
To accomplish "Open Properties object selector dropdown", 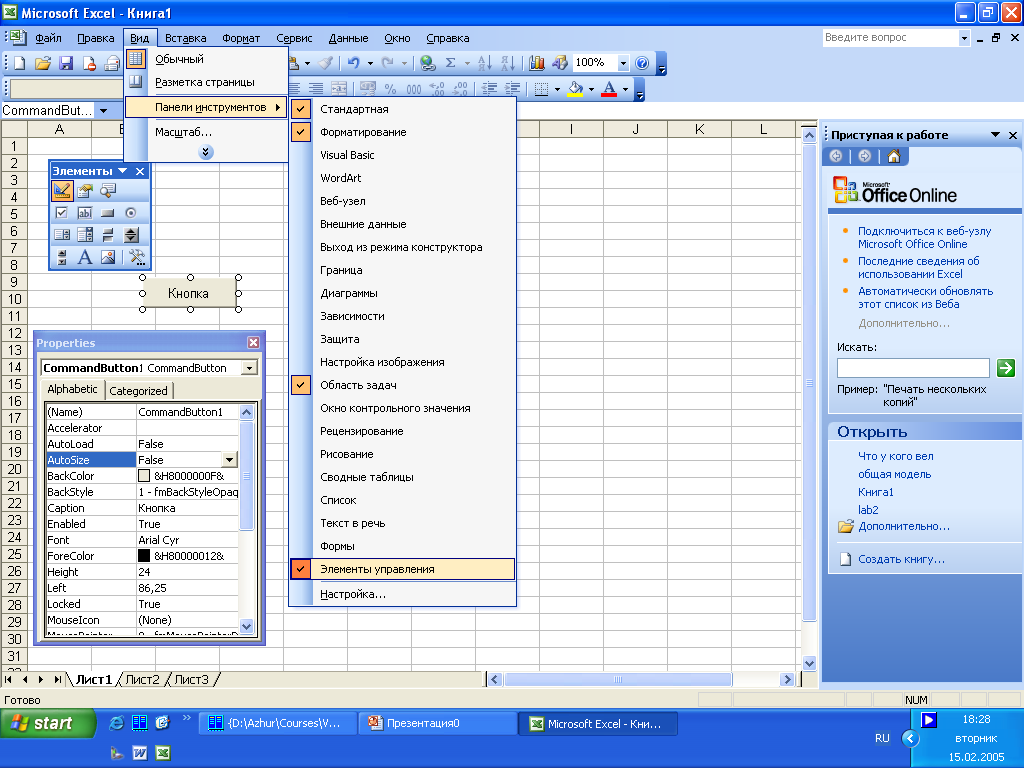I will point(249,368).
